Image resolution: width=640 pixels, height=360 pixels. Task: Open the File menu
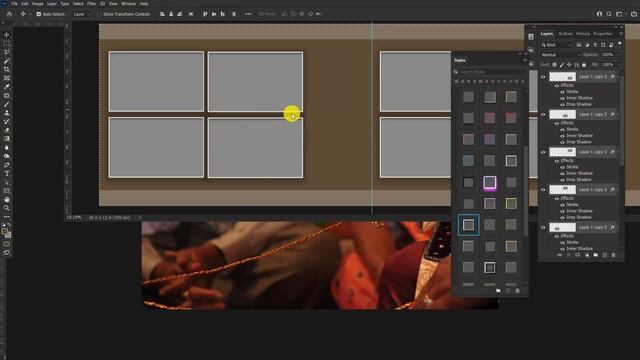pos(14,4)
